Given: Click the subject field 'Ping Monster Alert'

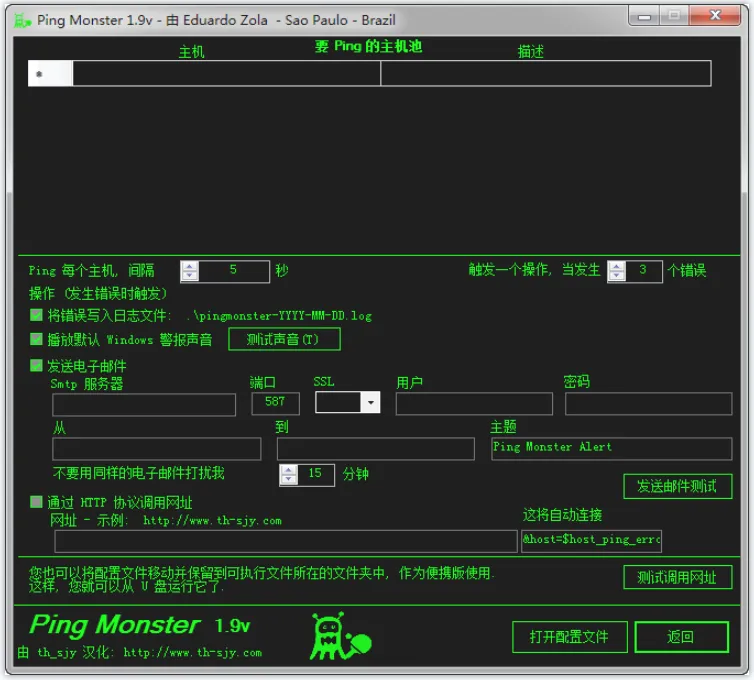Looking at the screenshot, I should point(612,449).
